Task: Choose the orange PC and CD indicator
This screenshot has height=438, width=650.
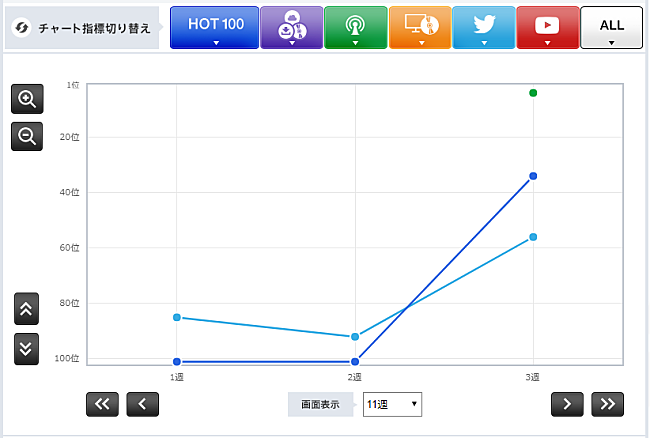Action: pyautogui.click(x=419, y=27)
